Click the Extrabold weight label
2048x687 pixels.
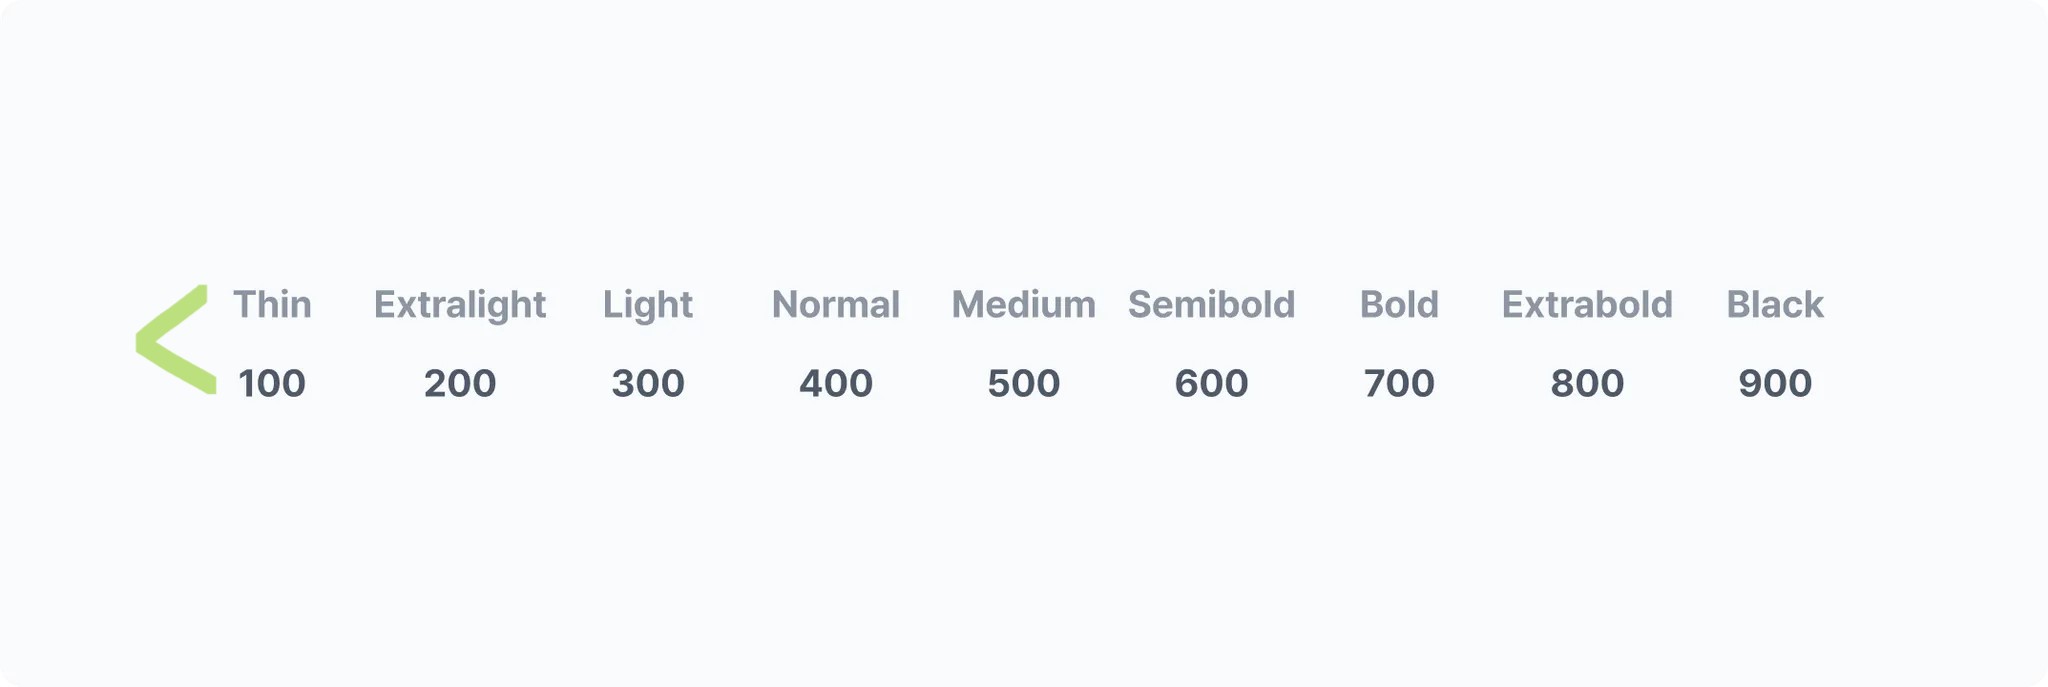click(x=1587, y=304)
